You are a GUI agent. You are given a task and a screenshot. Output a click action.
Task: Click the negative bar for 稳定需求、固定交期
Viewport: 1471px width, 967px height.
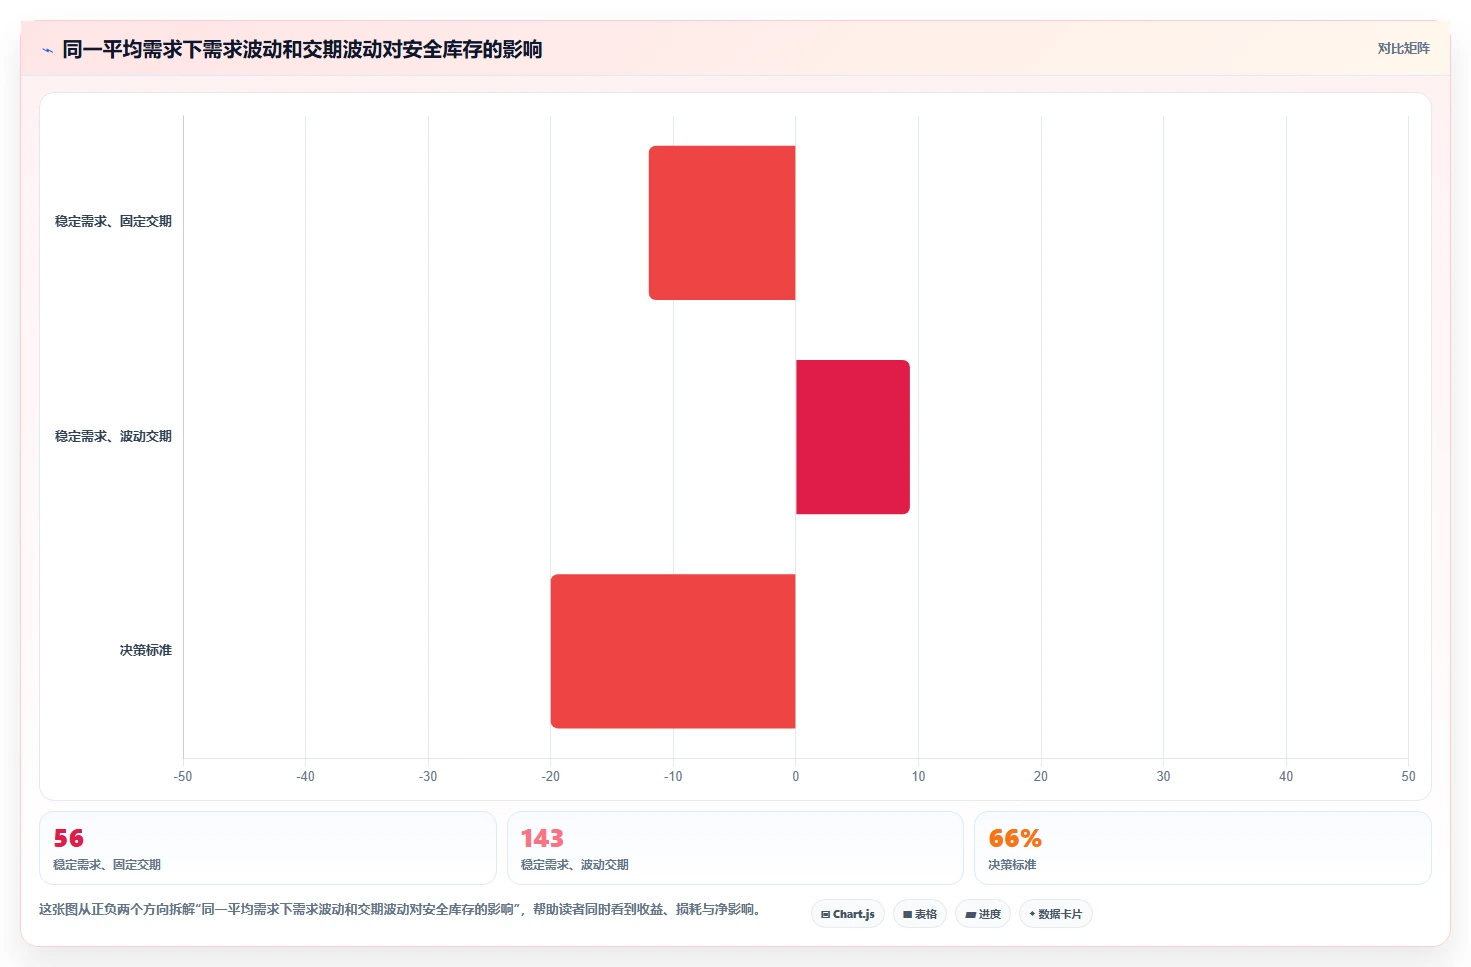[722, 223]
